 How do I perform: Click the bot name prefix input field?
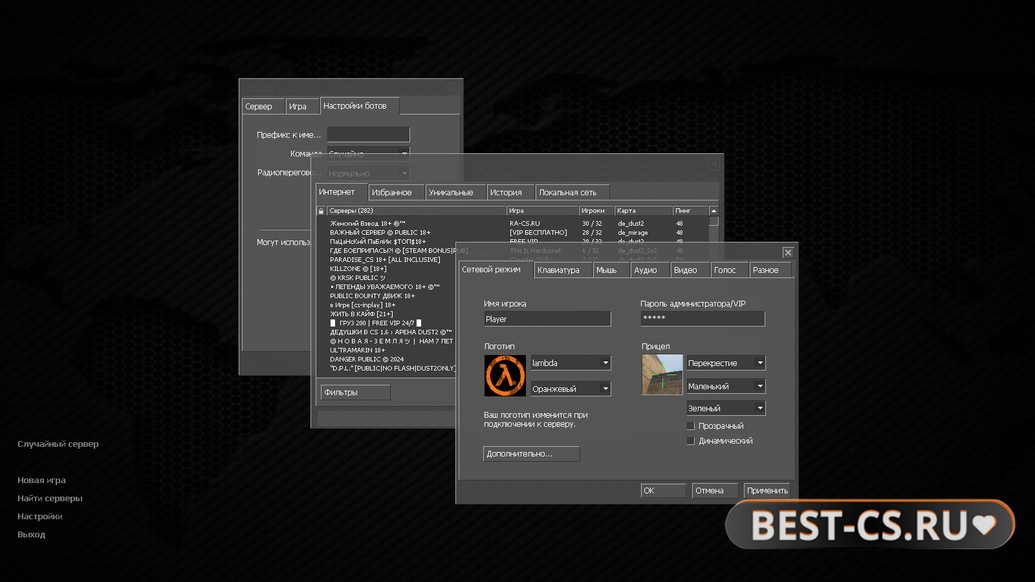pyautogui.click(x=368, y=135)
